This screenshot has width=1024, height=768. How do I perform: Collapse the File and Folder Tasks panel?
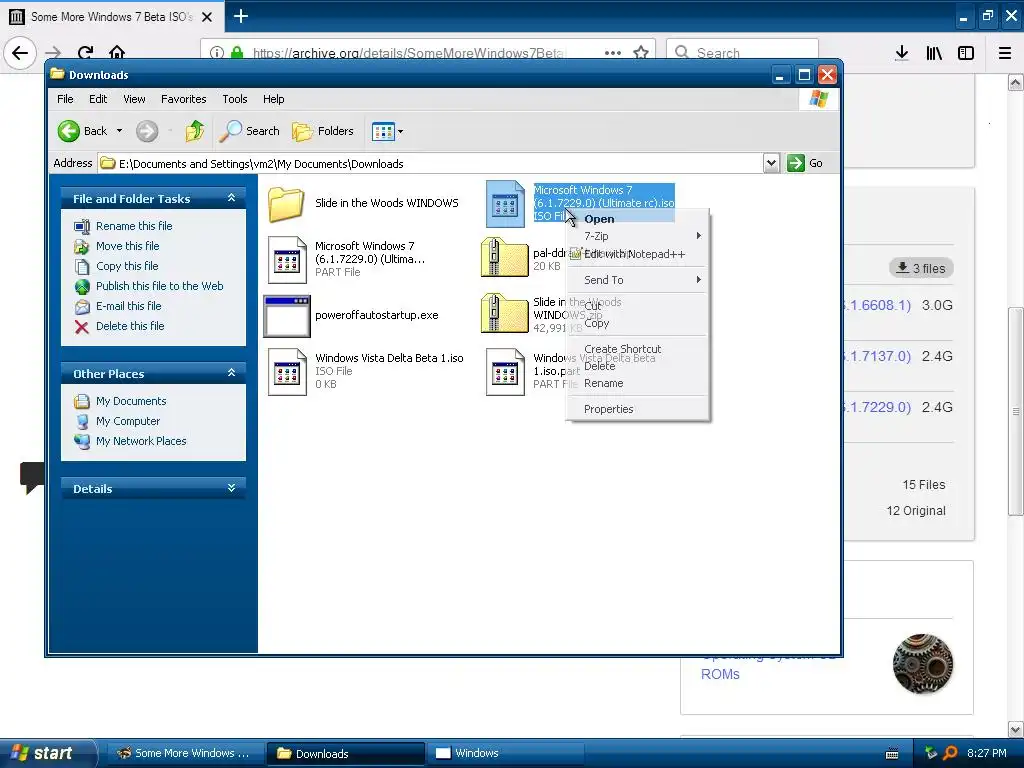click(231, 198)
